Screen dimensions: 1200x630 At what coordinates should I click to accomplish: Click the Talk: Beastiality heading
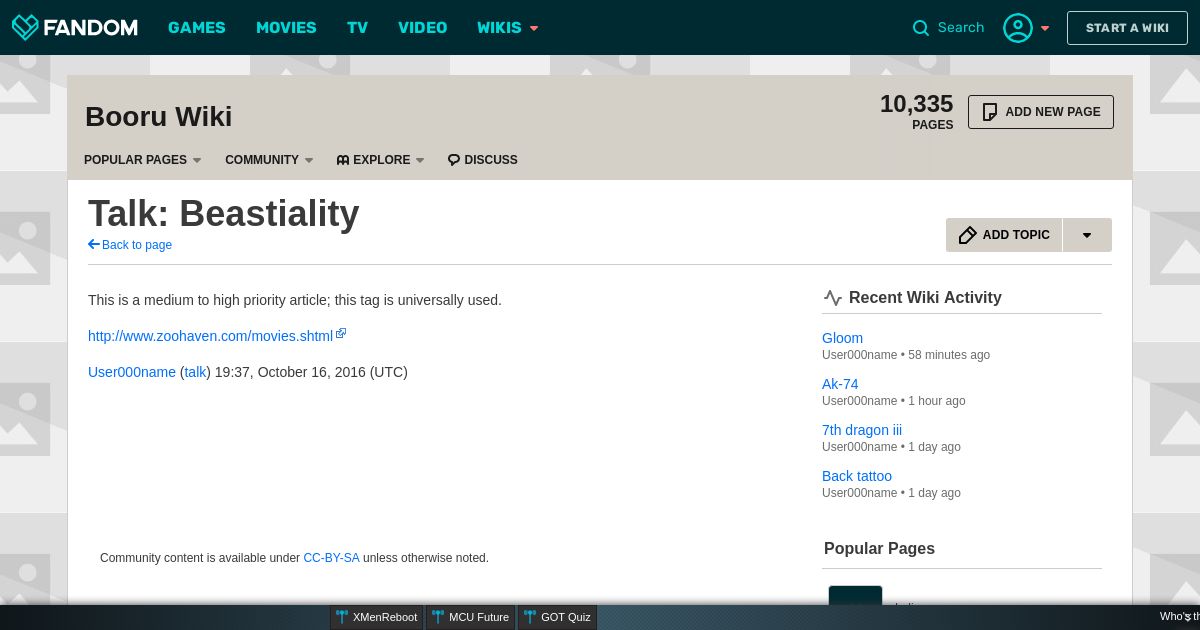(223, 214)
